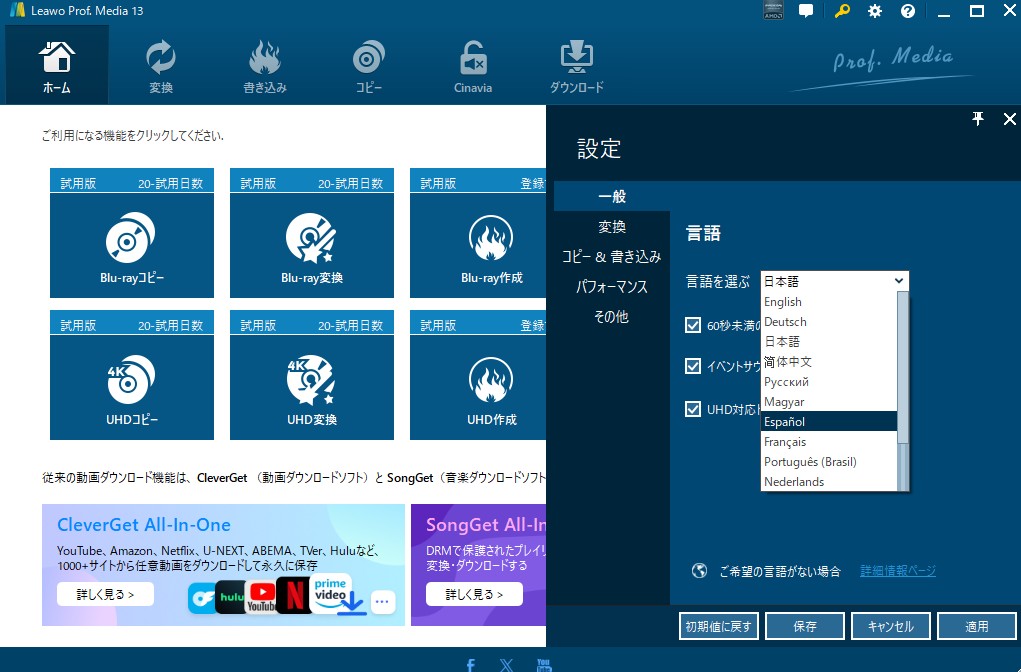Select the 一般 settings category
The image size is (1021, 672).
tap(612, 196)
